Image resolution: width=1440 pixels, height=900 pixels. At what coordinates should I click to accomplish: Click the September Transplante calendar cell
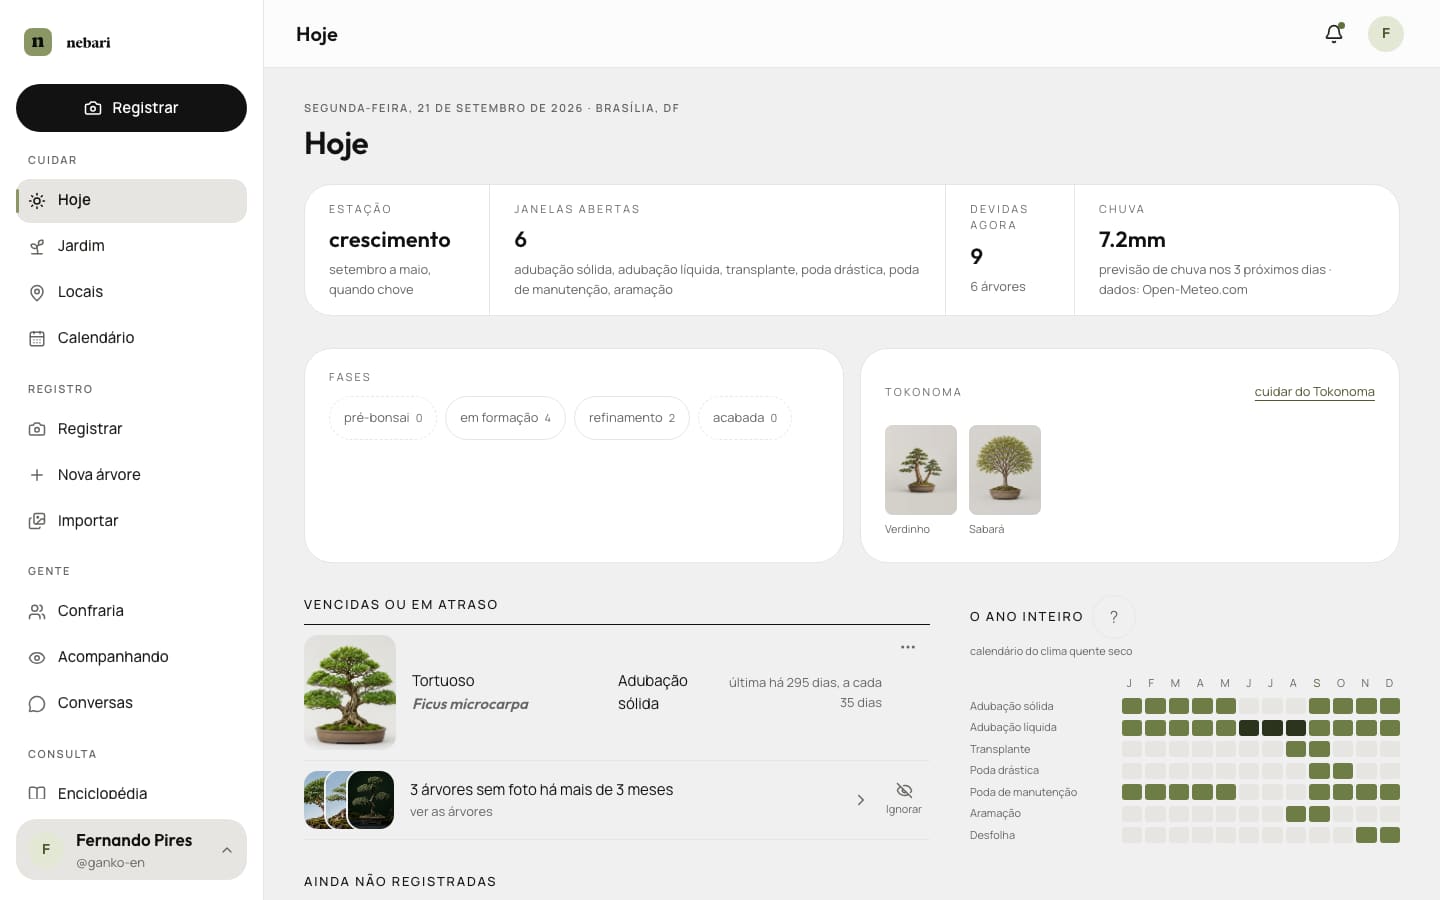pyautogui.click(x=1319, y=749)
